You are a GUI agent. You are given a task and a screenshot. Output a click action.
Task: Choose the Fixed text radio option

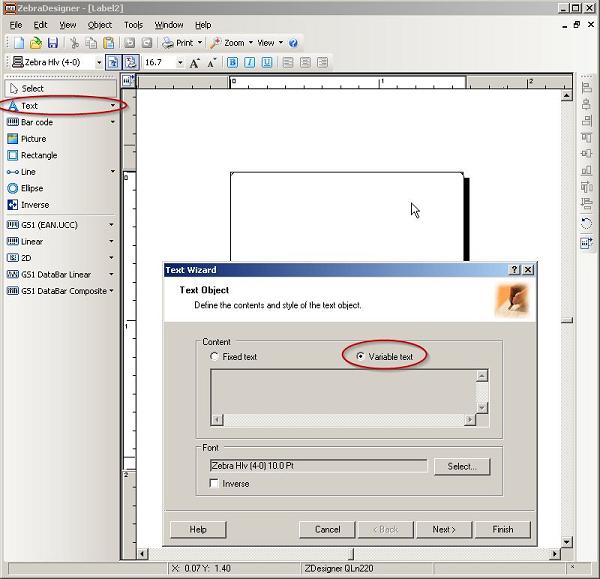click(214, 356)
